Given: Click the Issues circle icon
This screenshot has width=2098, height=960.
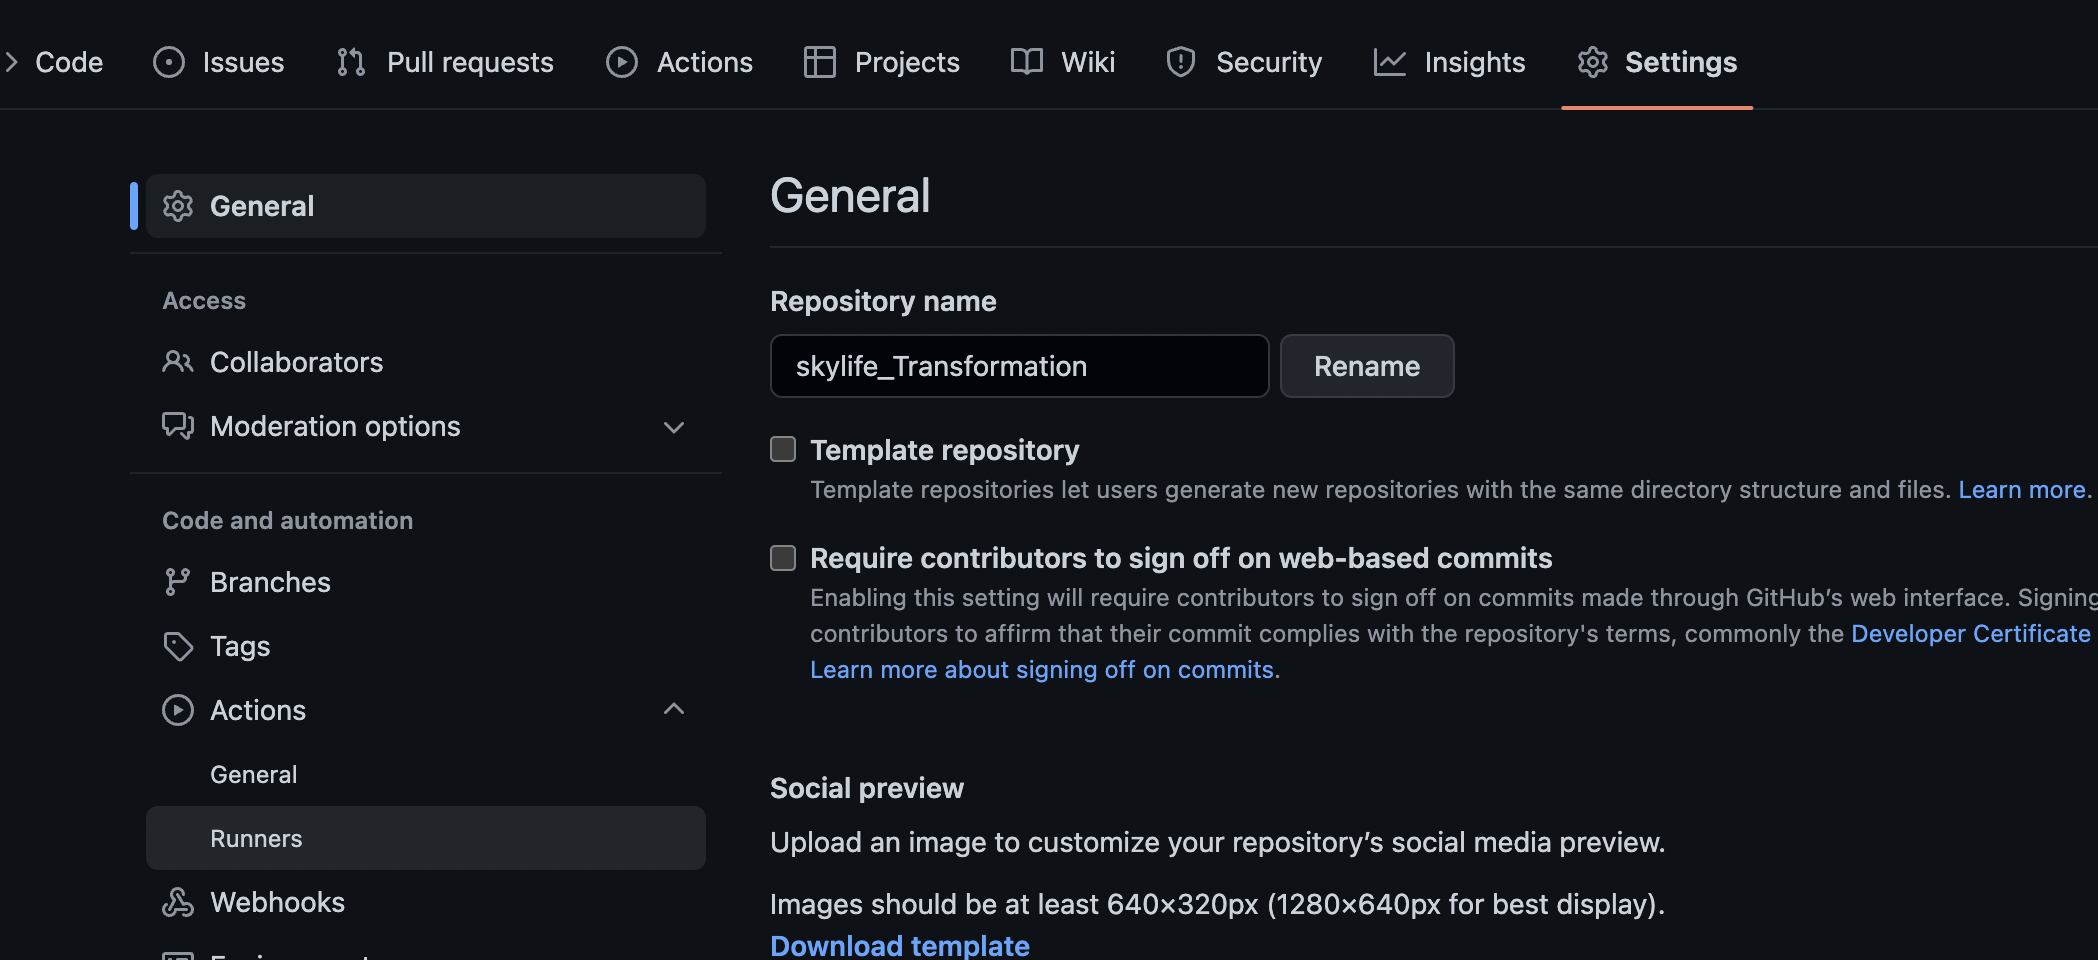Looking at the screenshot, I should (x=169, y=62).
